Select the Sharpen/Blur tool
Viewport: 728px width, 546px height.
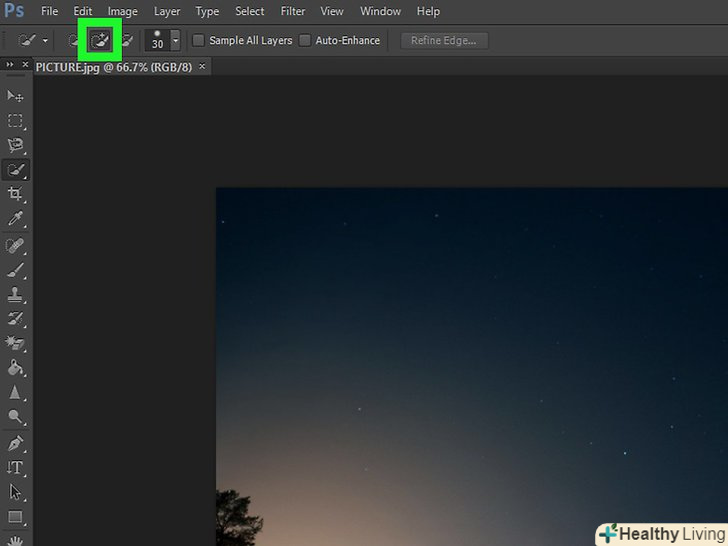click(x=15, y=392)
